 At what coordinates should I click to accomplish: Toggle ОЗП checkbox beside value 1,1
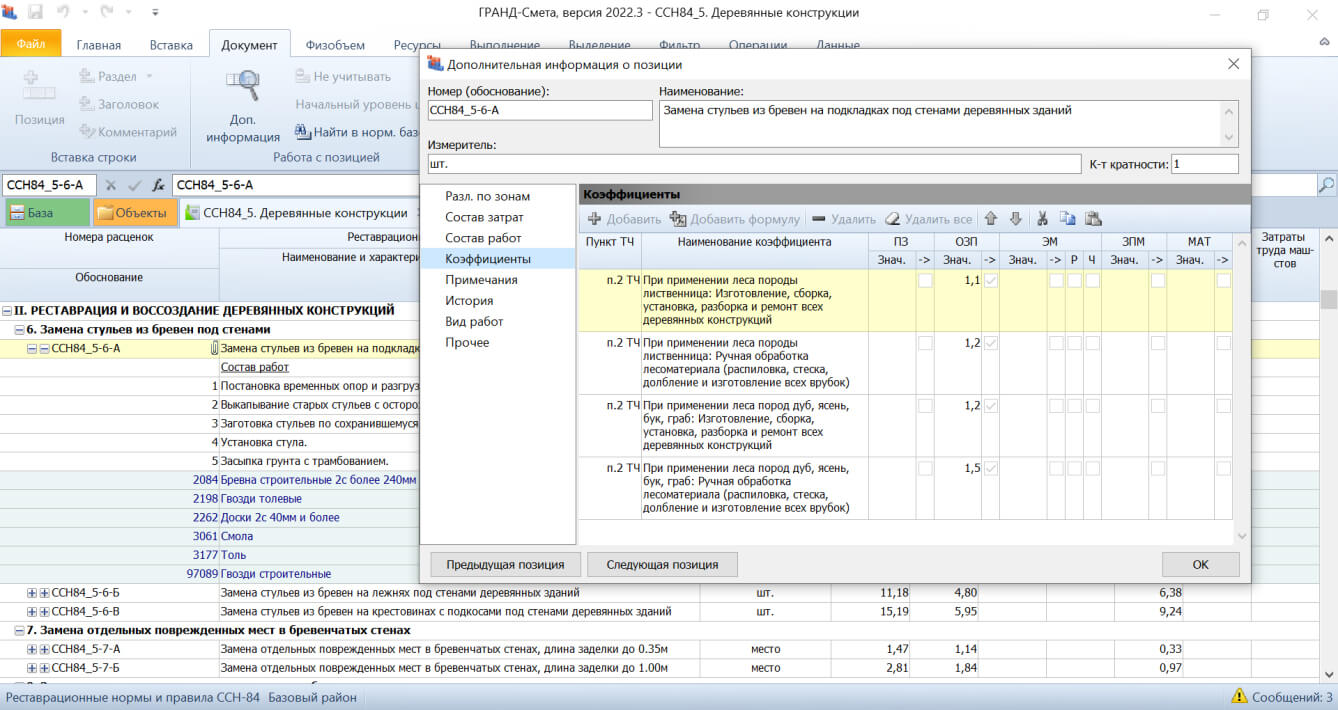click(990, 282)
